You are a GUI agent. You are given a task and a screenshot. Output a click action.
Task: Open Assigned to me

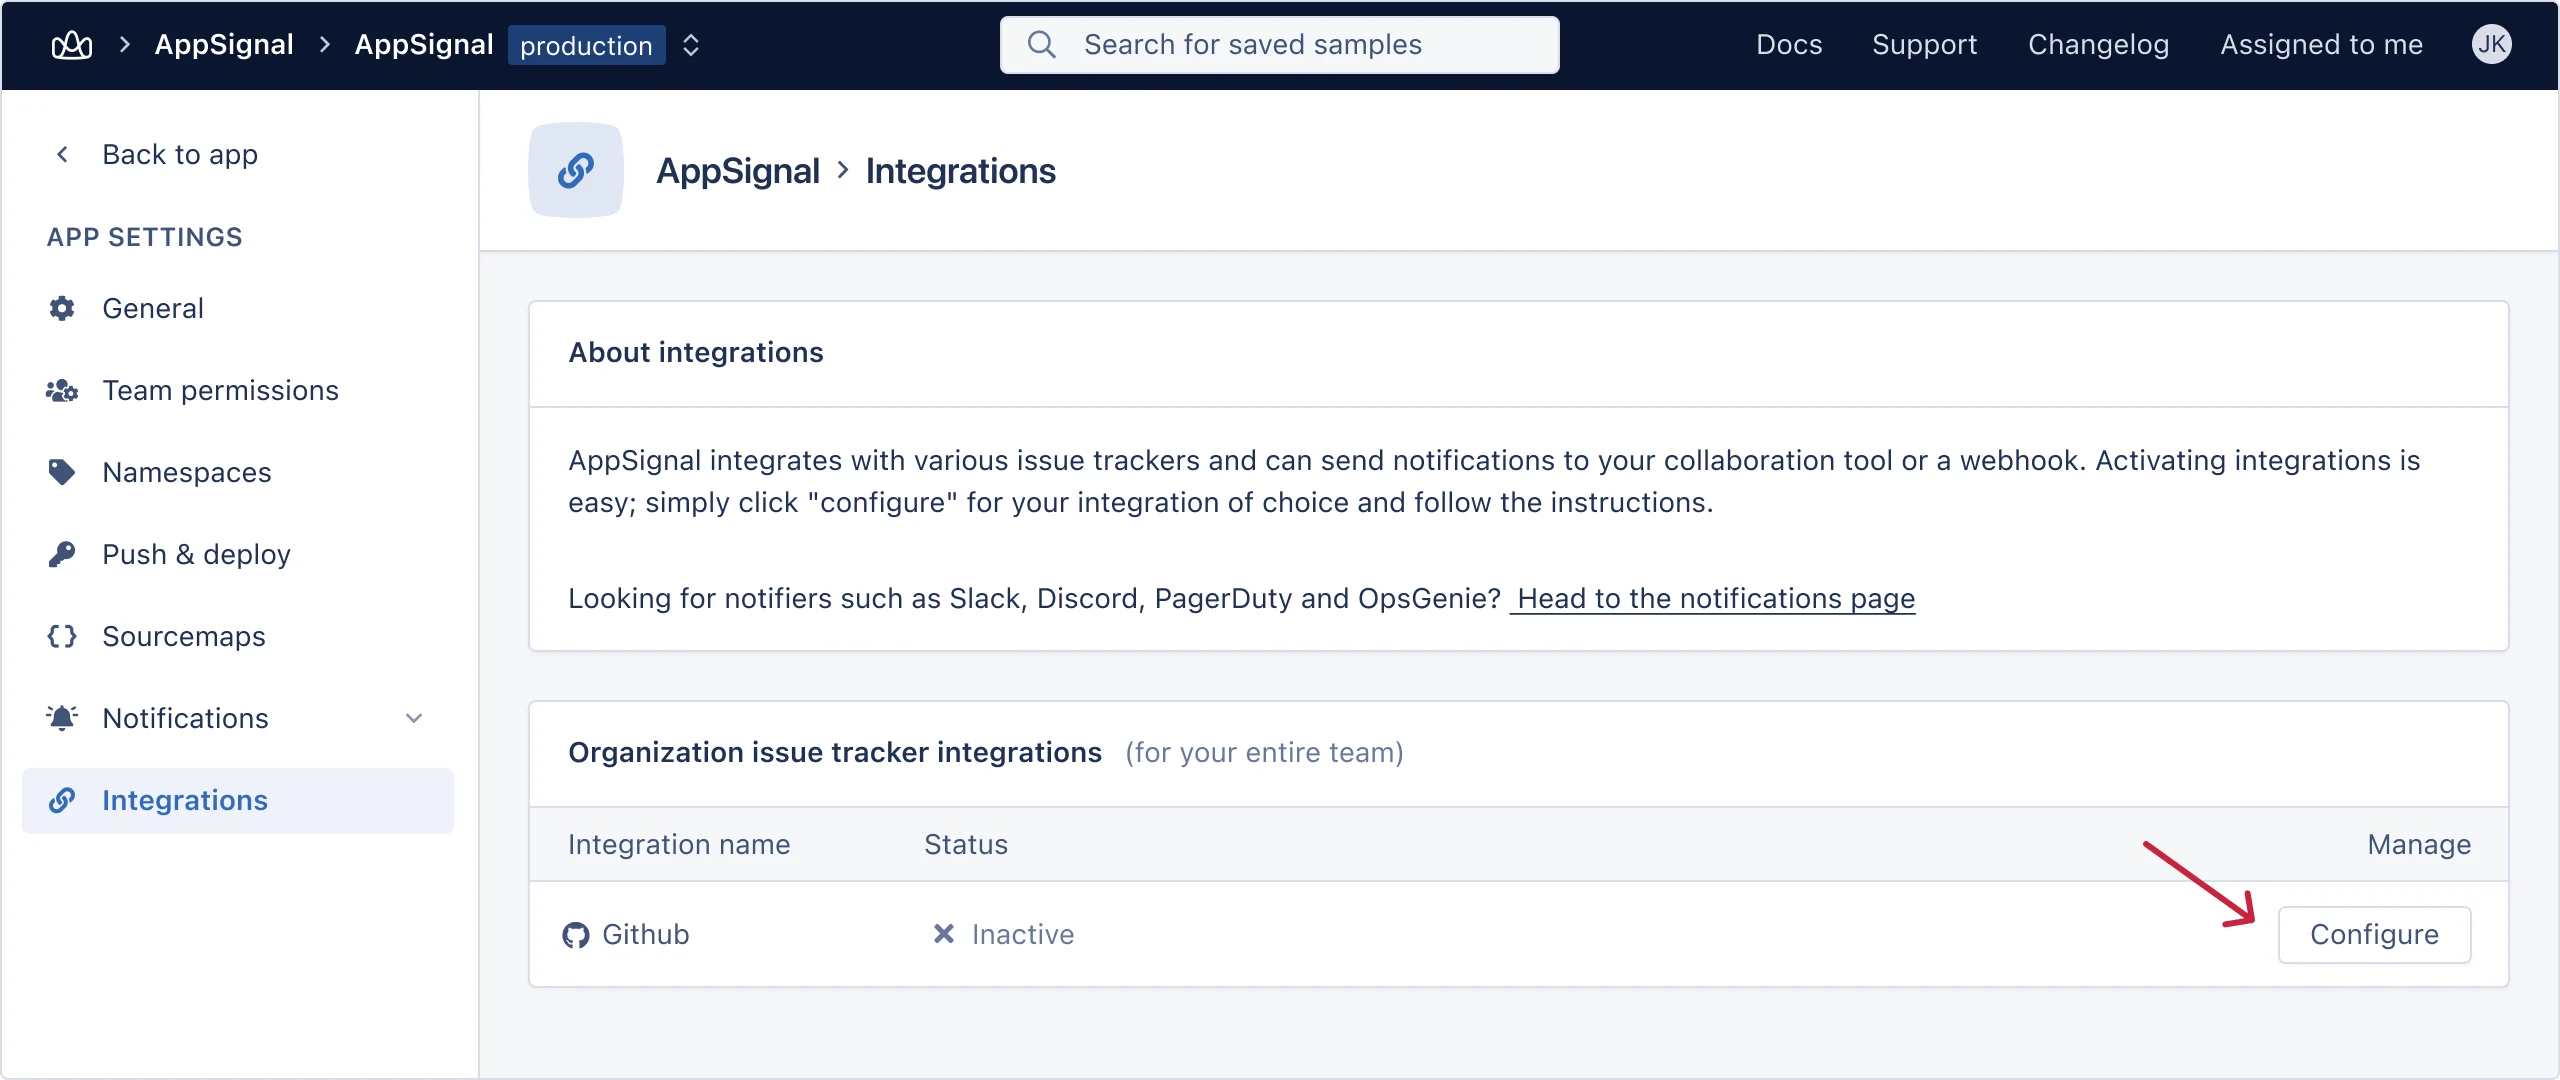pyautogui.click(x=2322, y=45)
